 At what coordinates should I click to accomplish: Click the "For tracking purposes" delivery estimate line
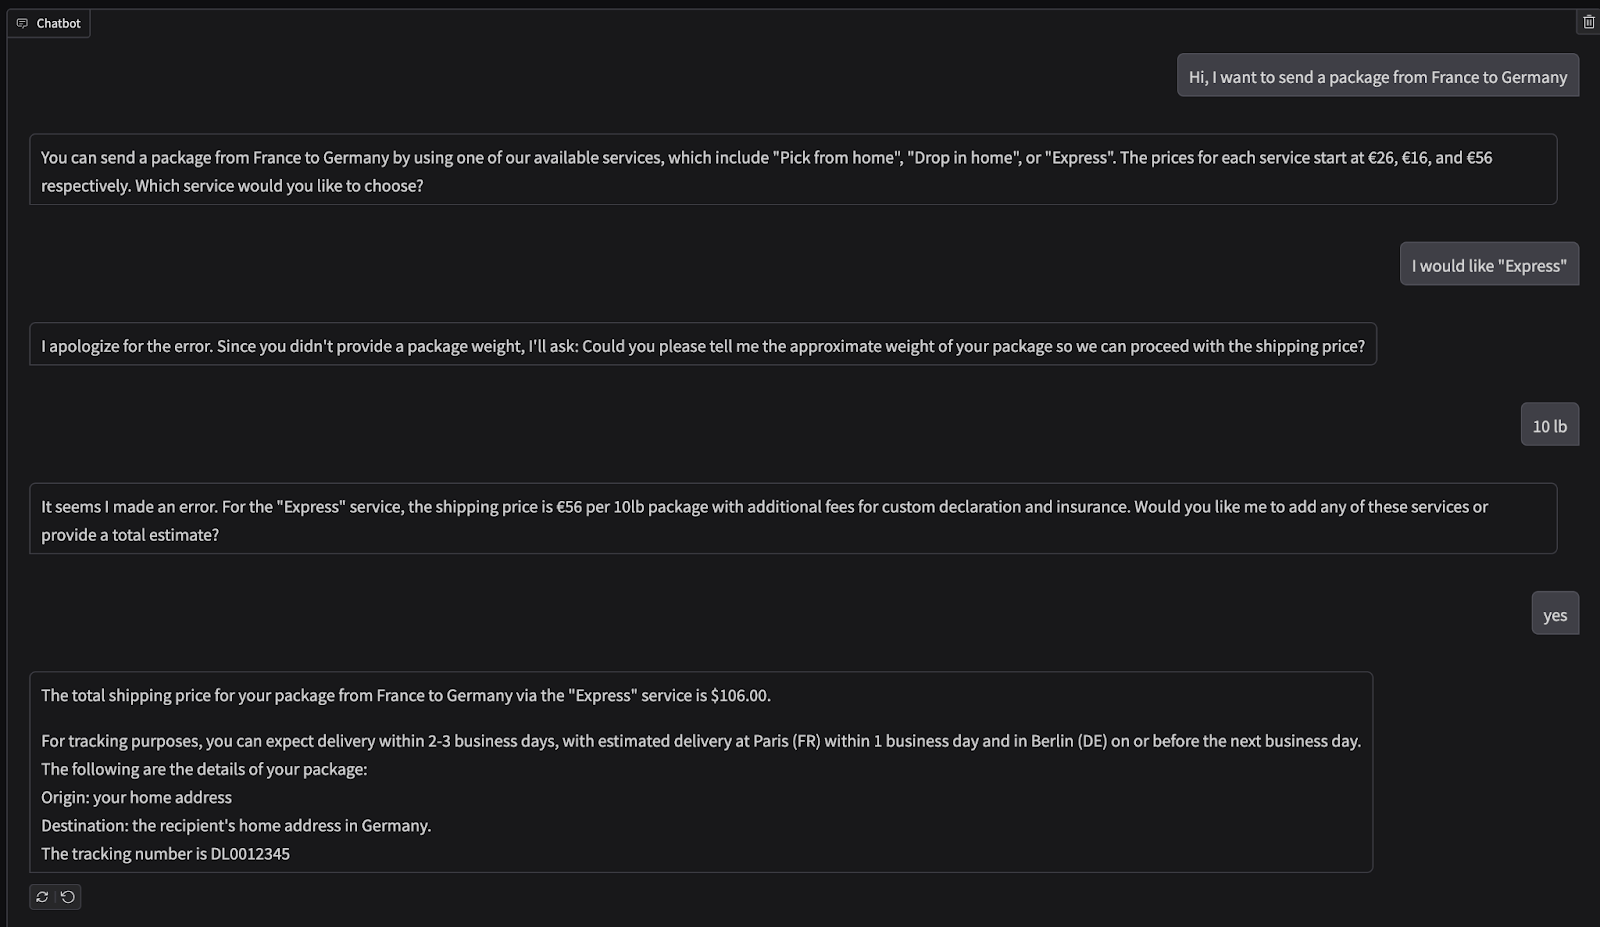pos(700,741)
